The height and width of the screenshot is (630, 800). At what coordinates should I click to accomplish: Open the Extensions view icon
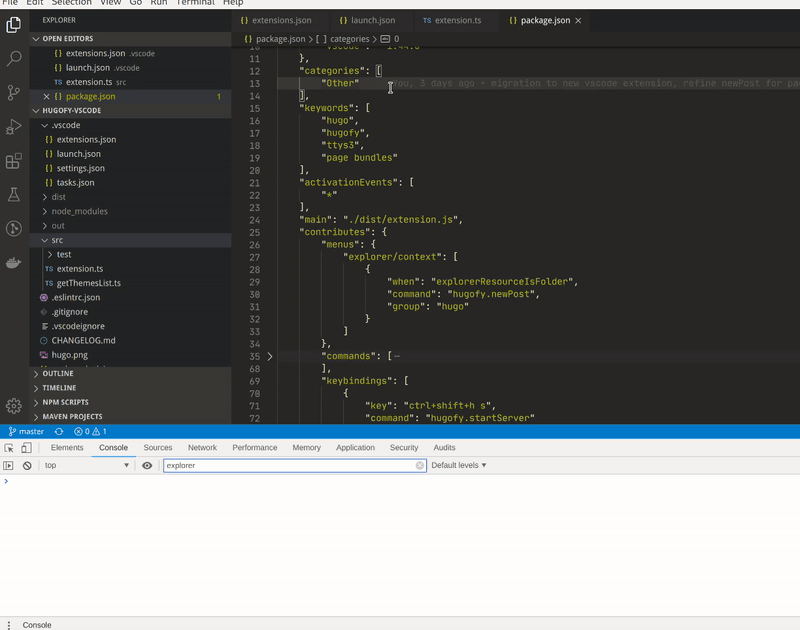tap(14, 161)
